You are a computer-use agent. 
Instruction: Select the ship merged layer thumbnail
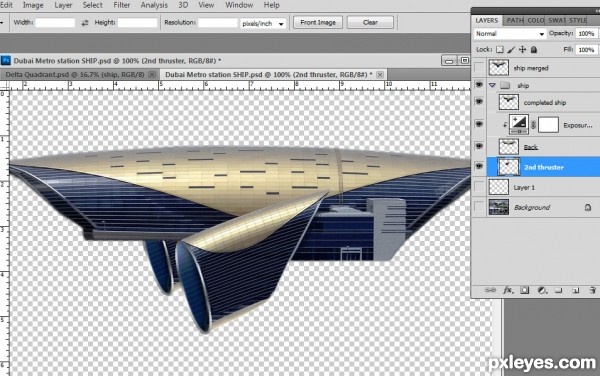click(x=499, y=68)
